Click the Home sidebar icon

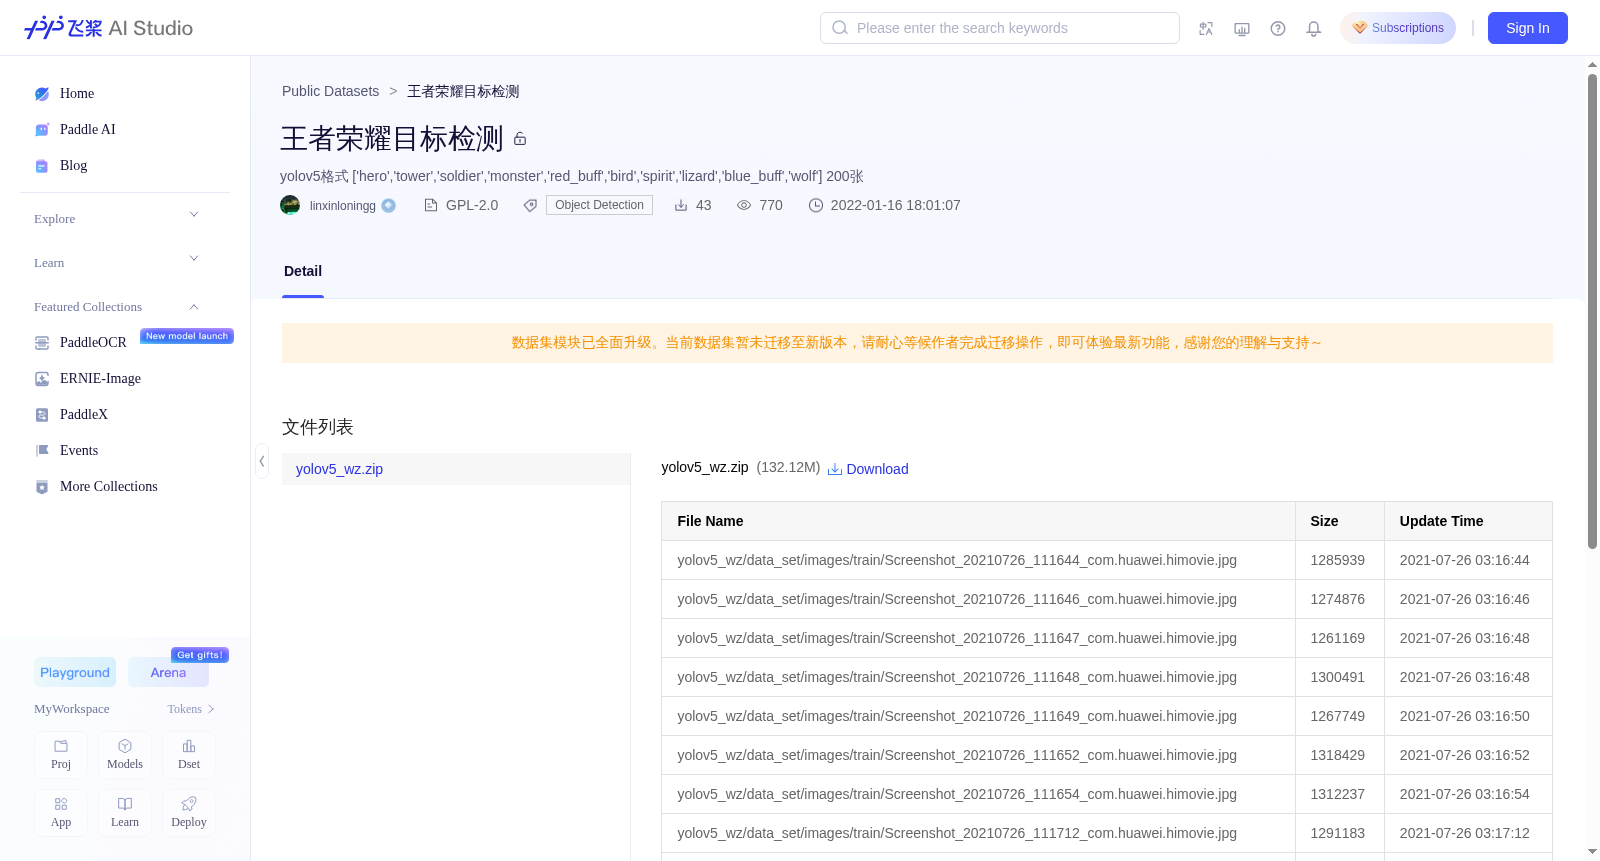[x=42, y=94]
